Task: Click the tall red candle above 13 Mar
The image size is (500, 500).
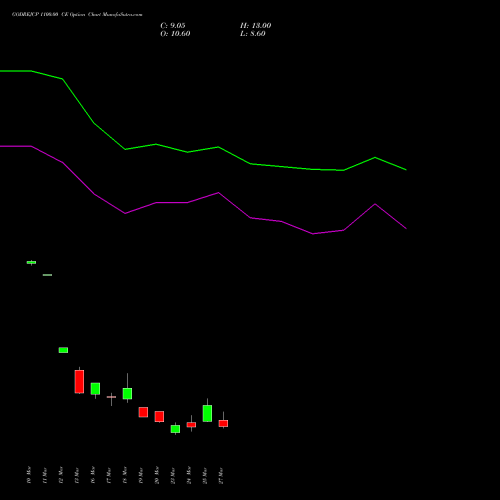Action: [79, 381]
